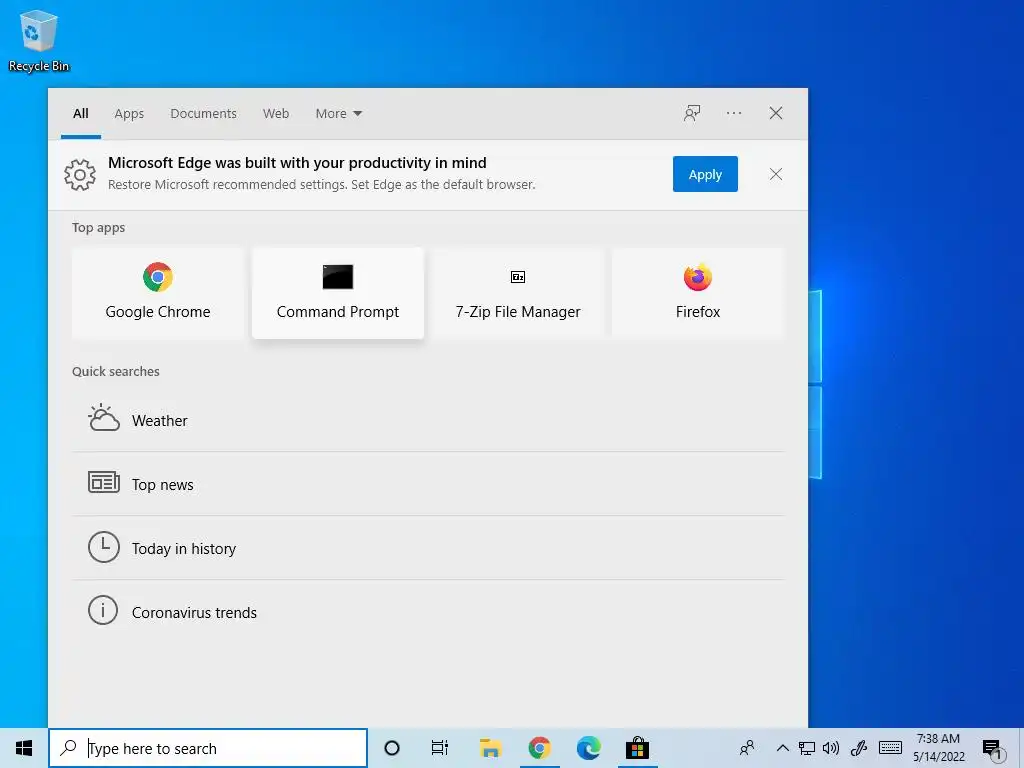Open Today in history quick search
The width and height of the screenshot is (1024, 768).
pyautogui.click(x=428, y=548)
